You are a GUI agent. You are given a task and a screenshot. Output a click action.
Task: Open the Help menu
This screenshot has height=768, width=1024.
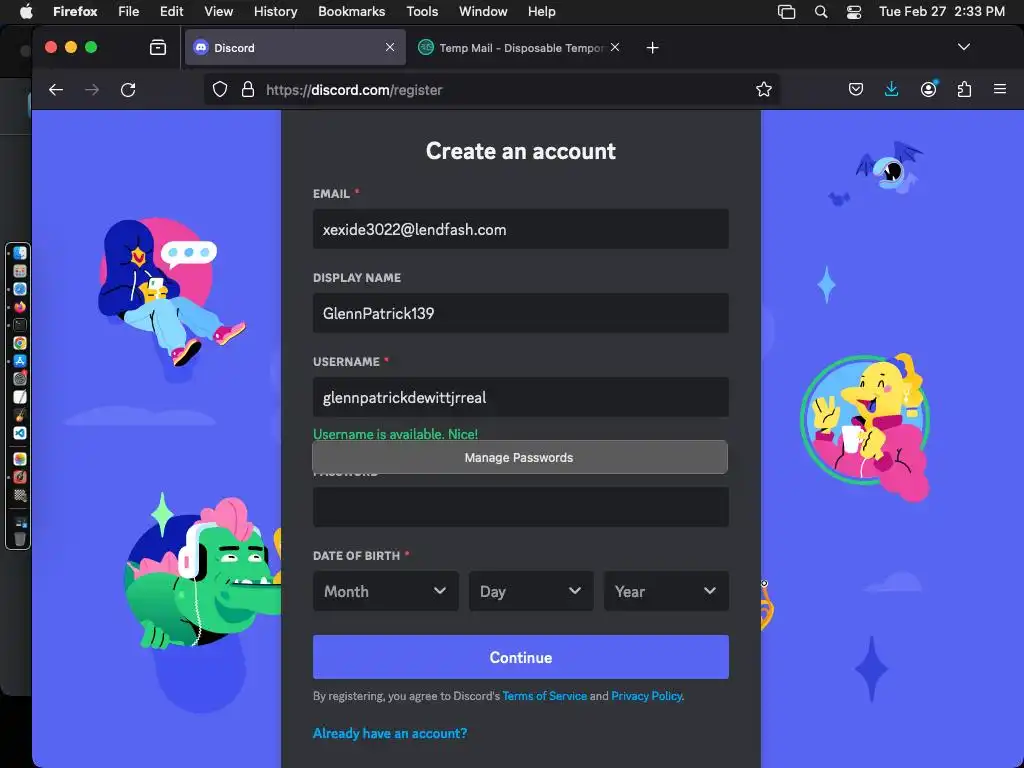(541, 12)
